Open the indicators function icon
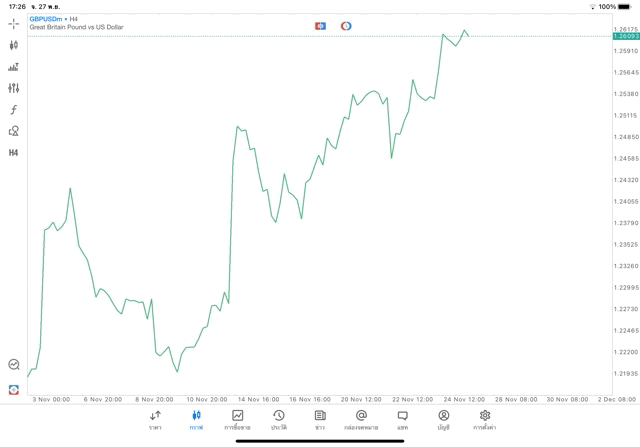Image resolution: width=640 pixels, height=447 pixels. (14, 110)
